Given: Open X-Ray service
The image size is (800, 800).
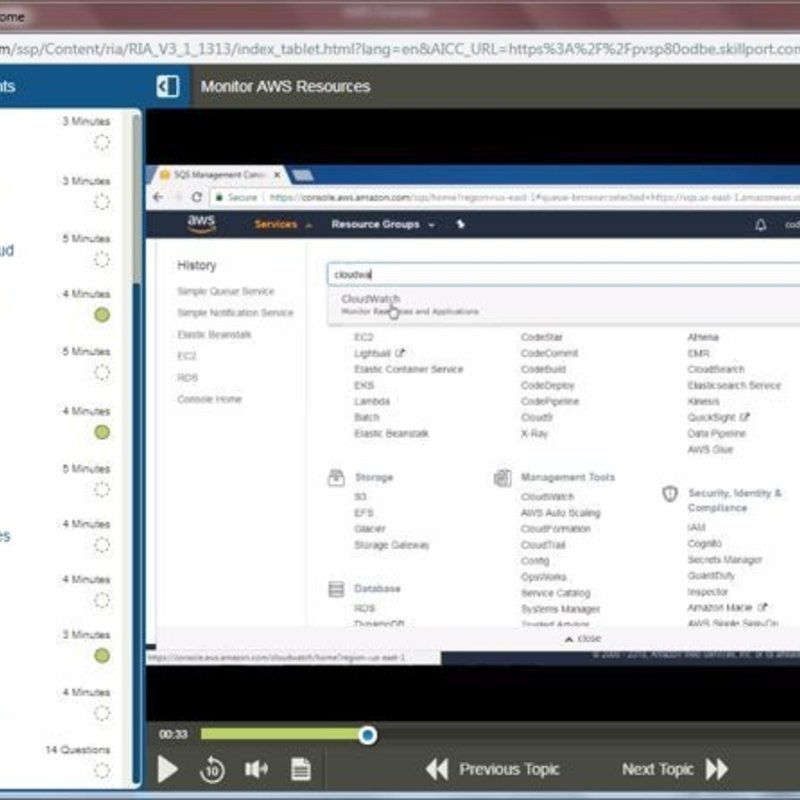Looking at the screenshot, I should tap(534, 433).
